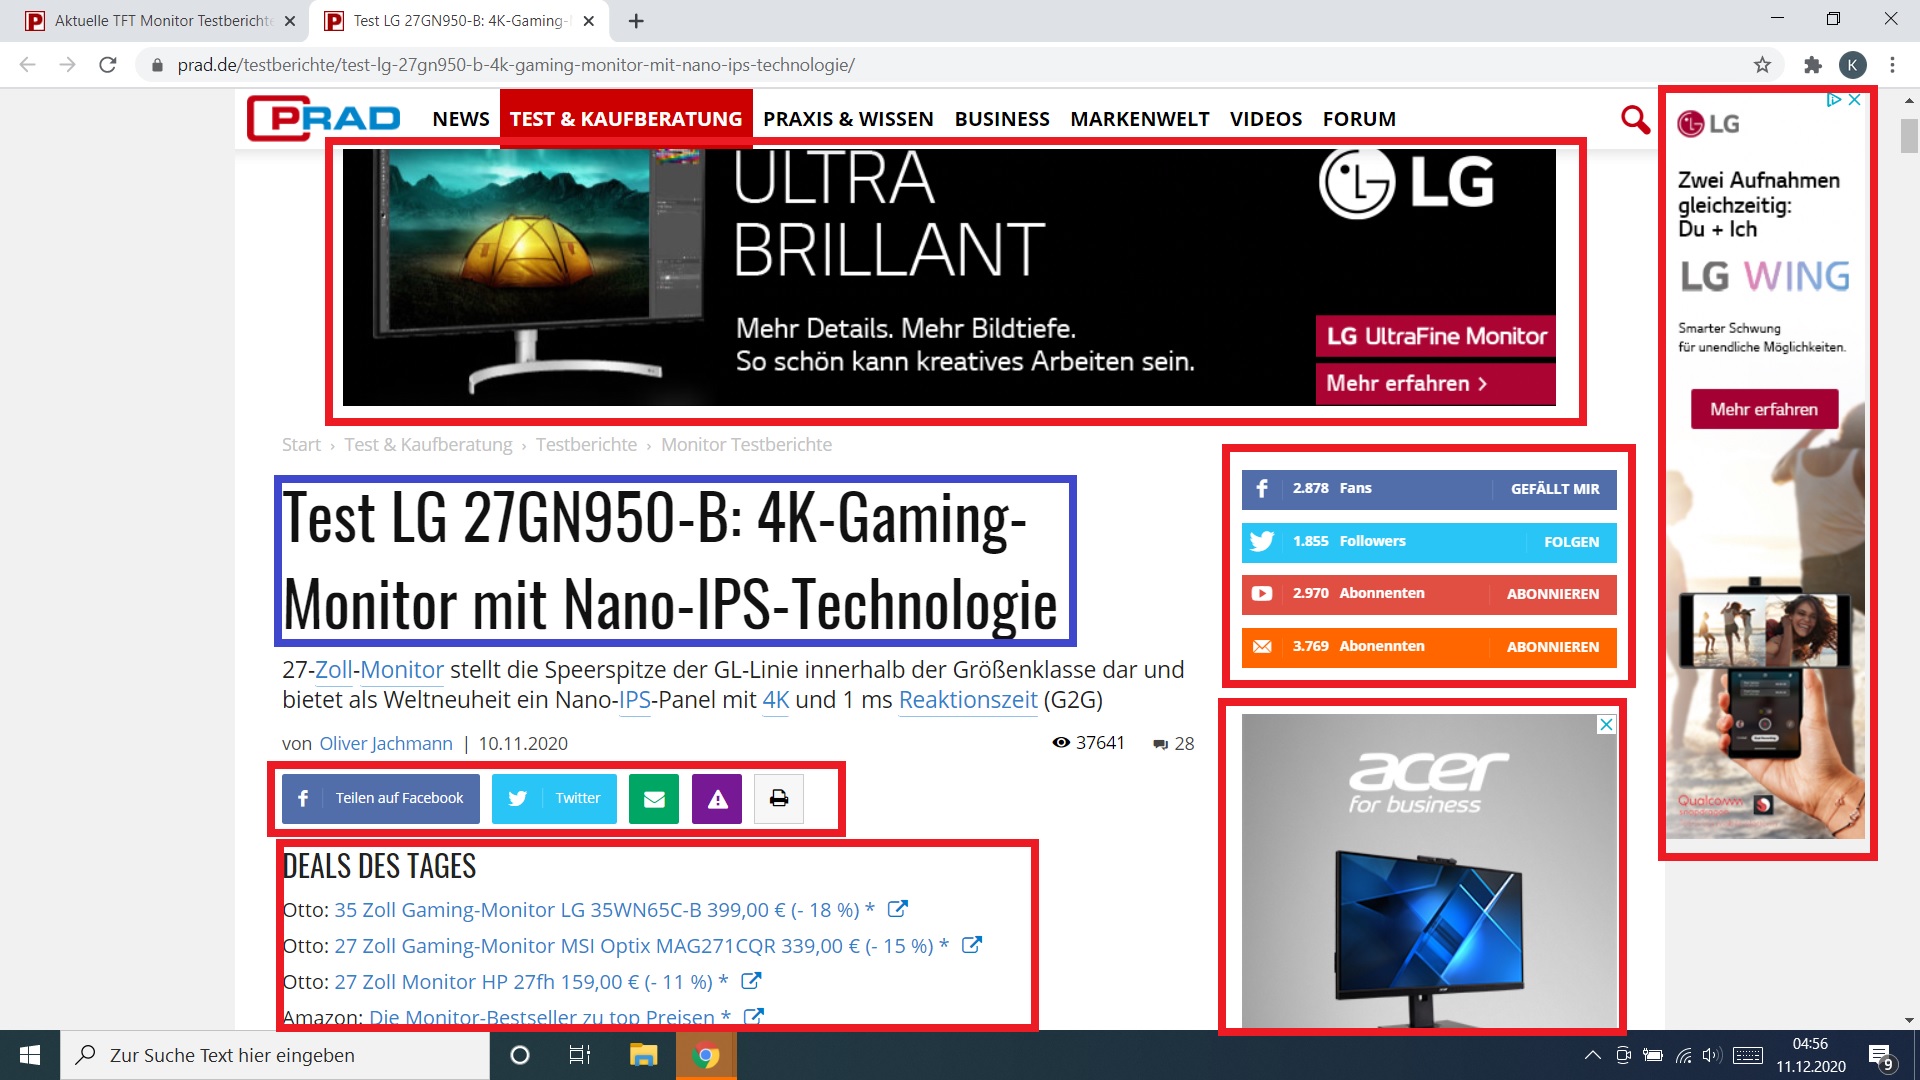Click the purple warning triangle share icon

[717, 798]
